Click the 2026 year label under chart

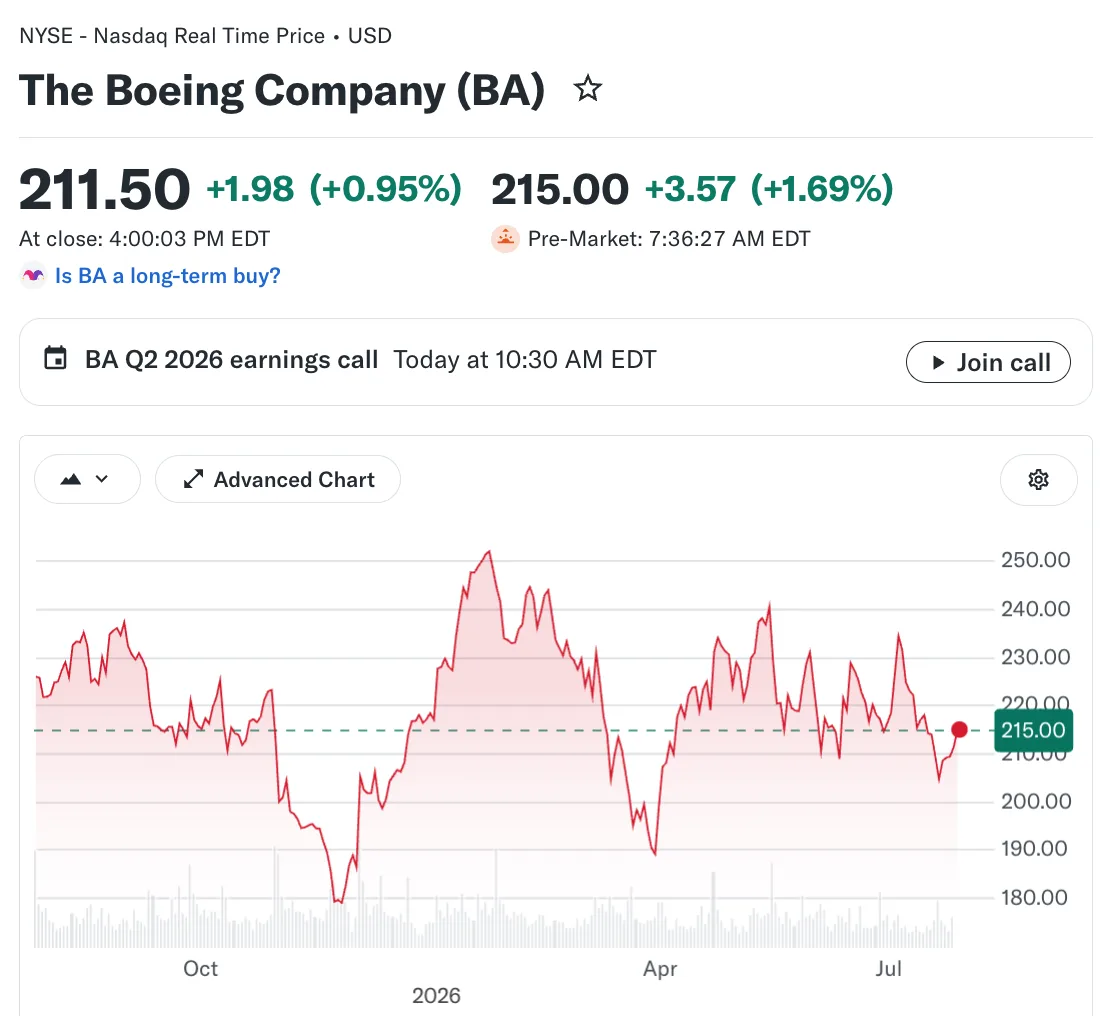coord(436,996)
